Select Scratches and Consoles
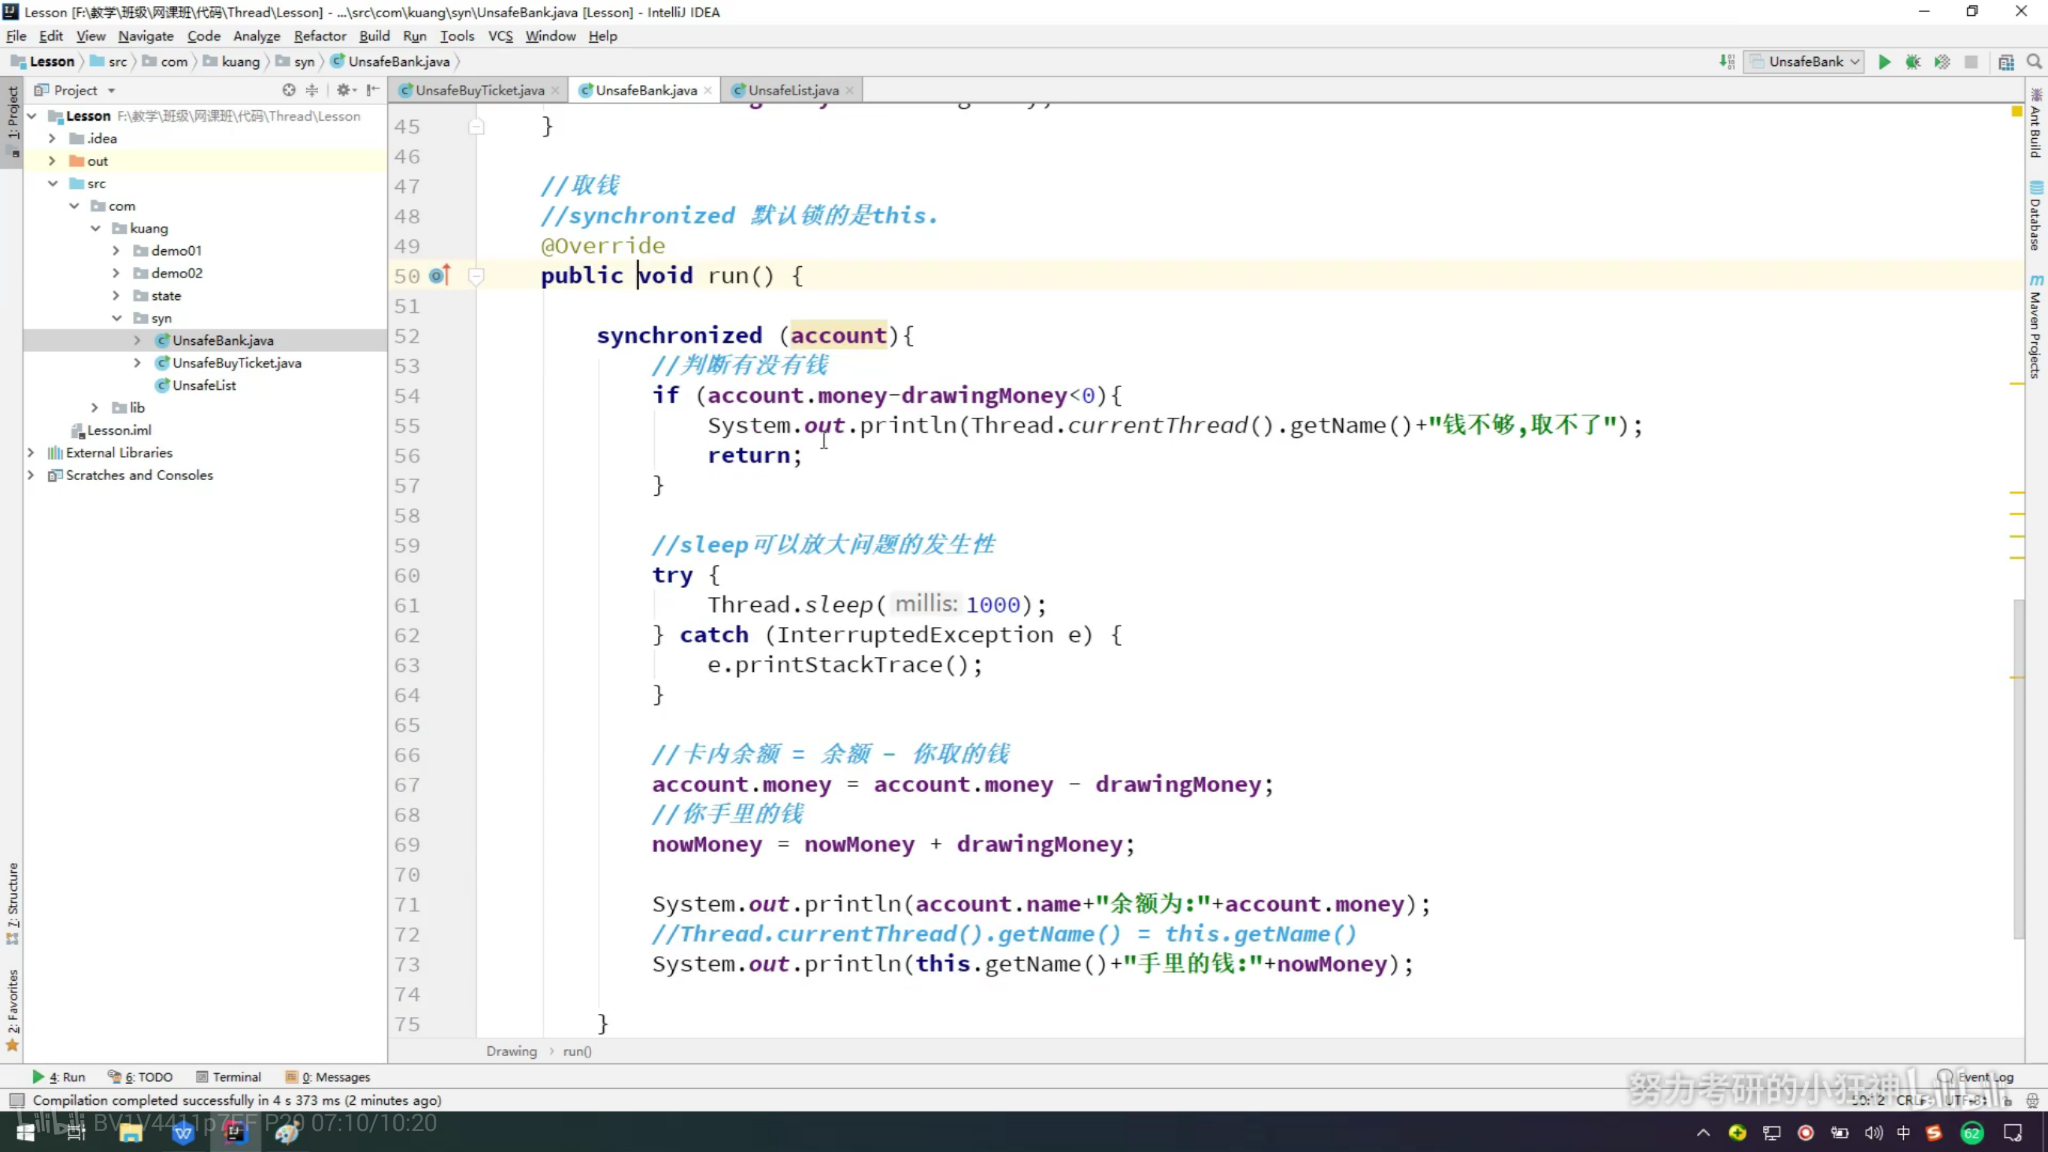The width and height of the screenshot is (2048, 1152). click(x=139, y=475)
